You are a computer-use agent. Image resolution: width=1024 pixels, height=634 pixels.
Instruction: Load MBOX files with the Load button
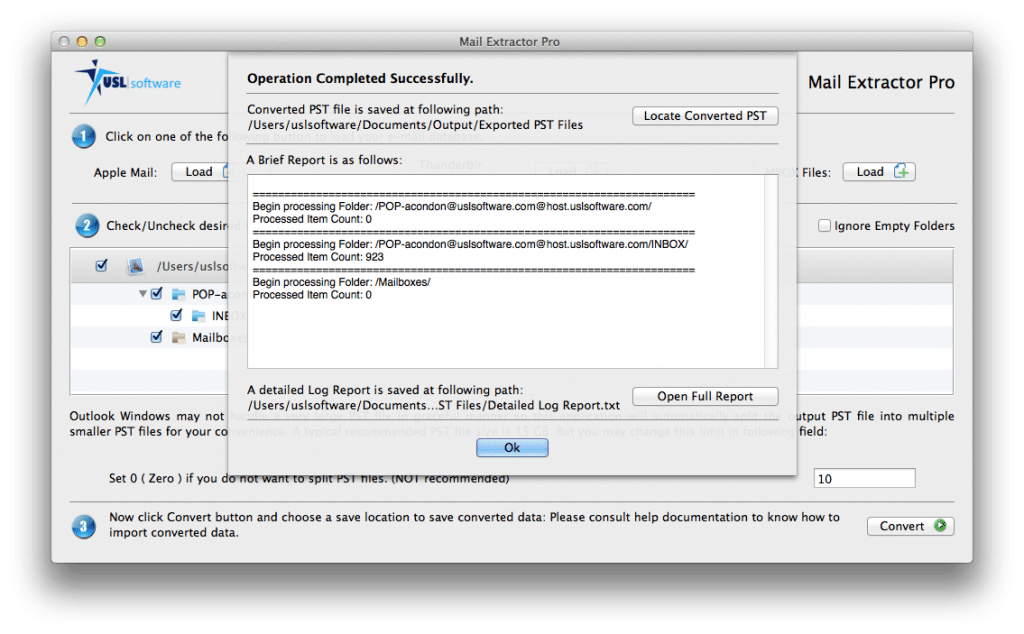[x=878, y=172]
